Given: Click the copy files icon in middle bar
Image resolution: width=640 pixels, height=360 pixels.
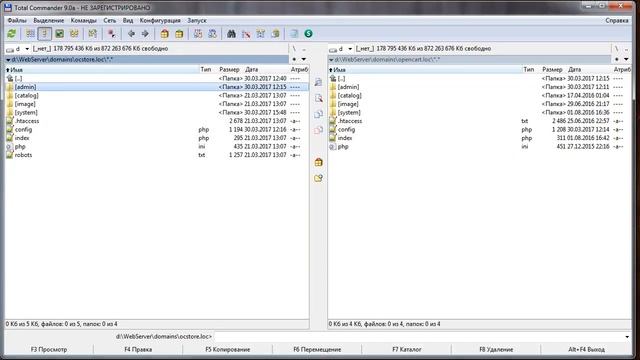Looking at the screenshot, I should (318, 114).
